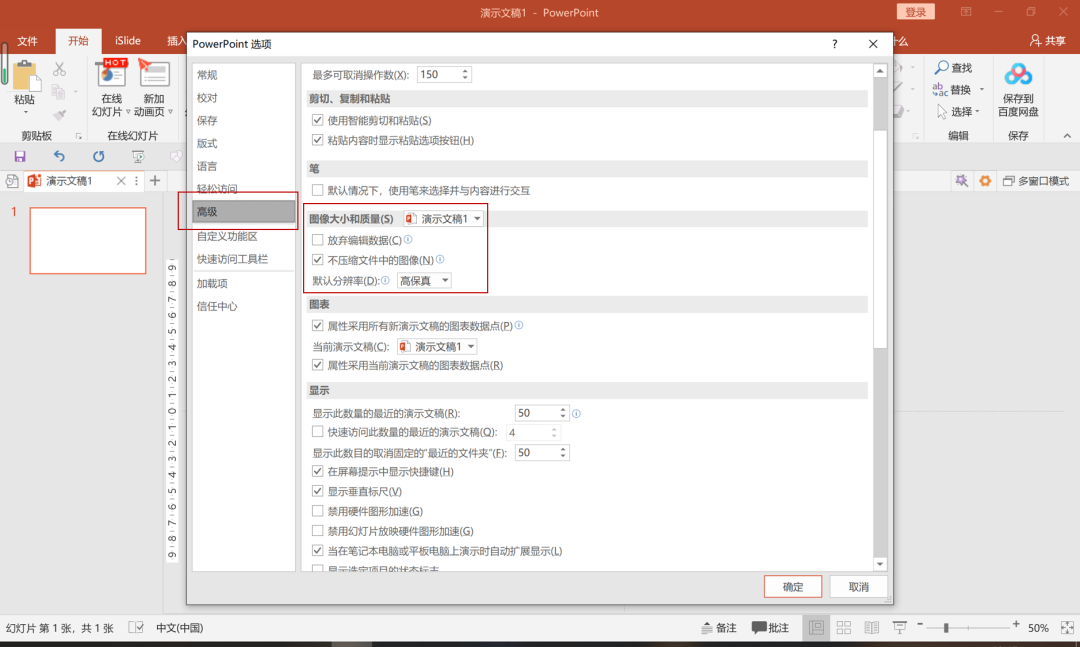Switch to Slide Sorter view icon
The height and width of the screenshot is (647, 1080).
tap(844, 628)
